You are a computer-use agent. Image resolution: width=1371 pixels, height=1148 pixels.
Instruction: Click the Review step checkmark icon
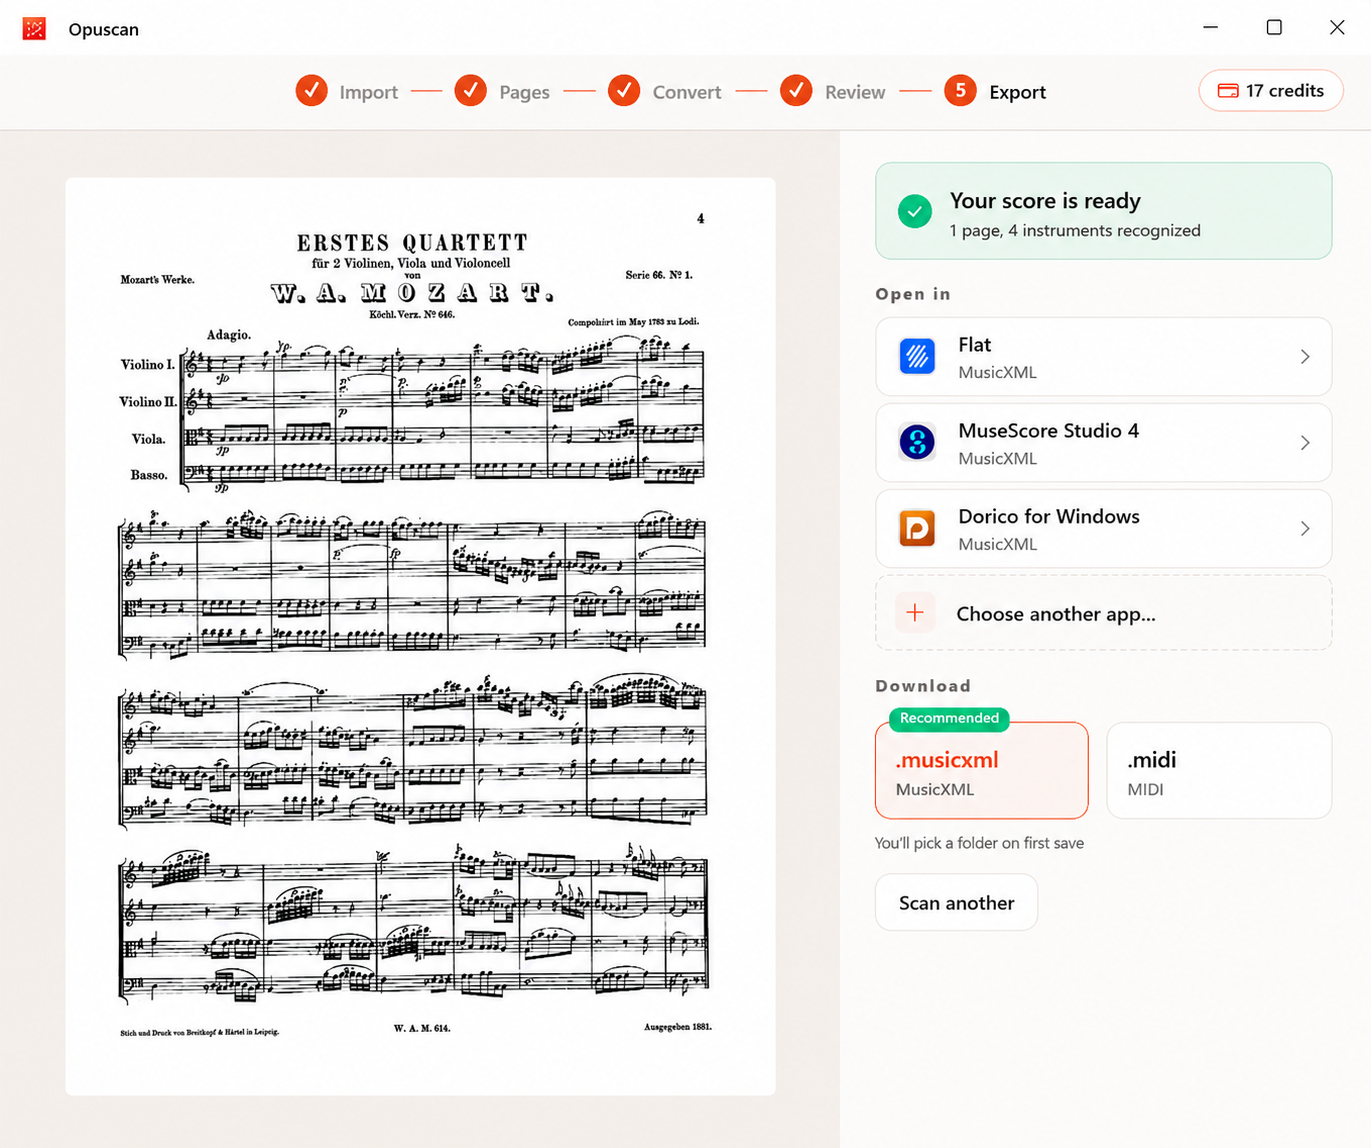[x=796, y=91]
